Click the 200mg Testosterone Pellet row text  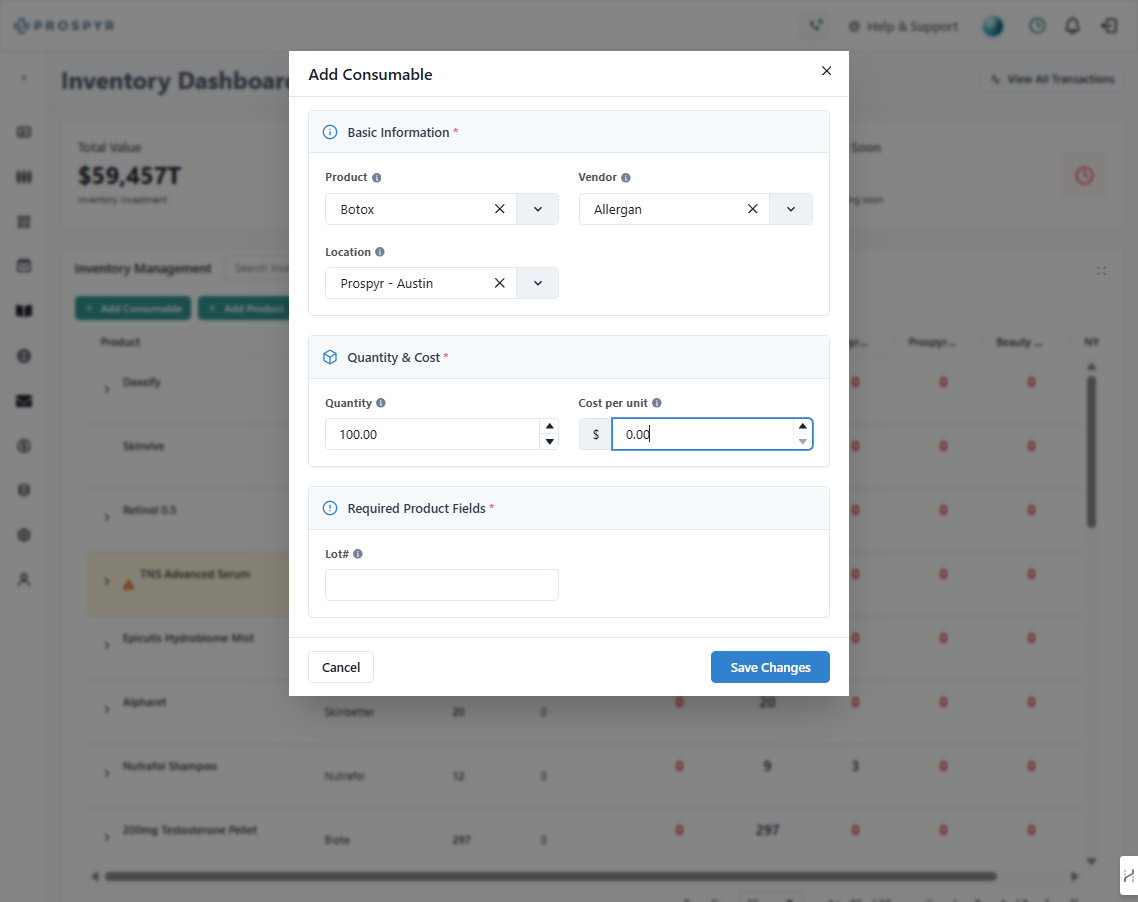[x=189, y=829]
